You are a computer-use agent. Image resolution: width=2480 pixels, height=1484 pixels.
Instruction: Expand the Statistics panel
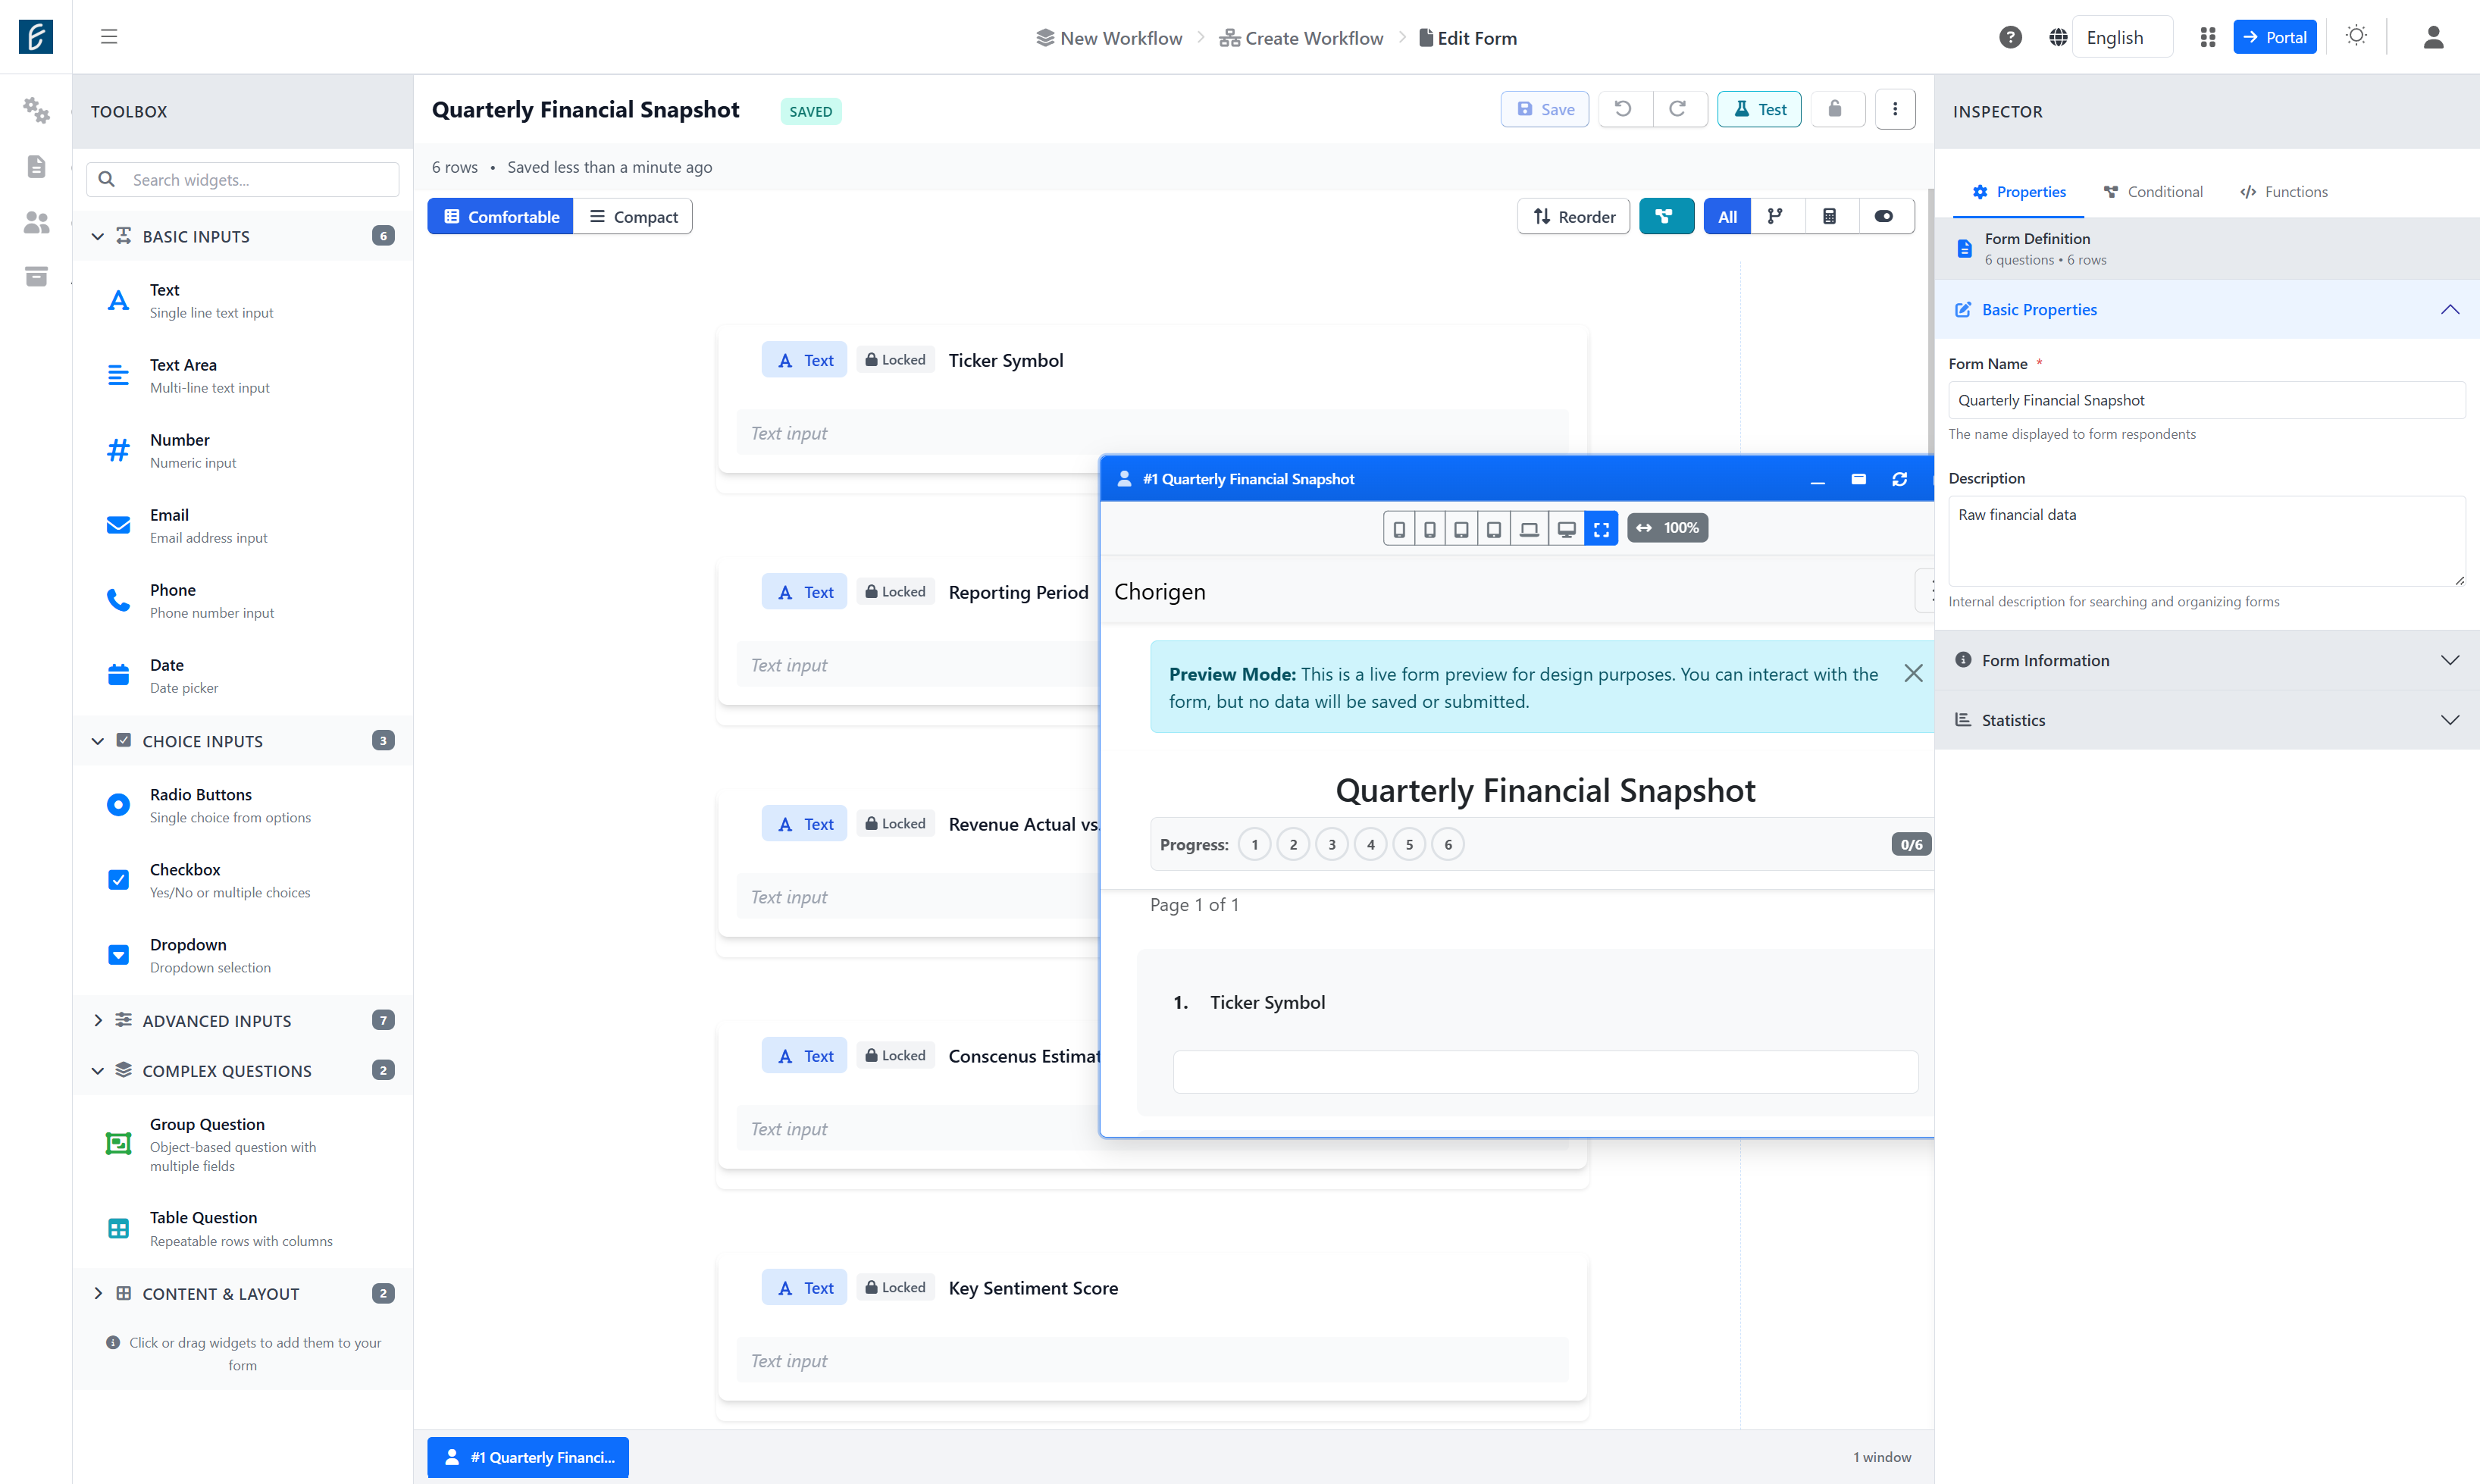point(2207,720)
